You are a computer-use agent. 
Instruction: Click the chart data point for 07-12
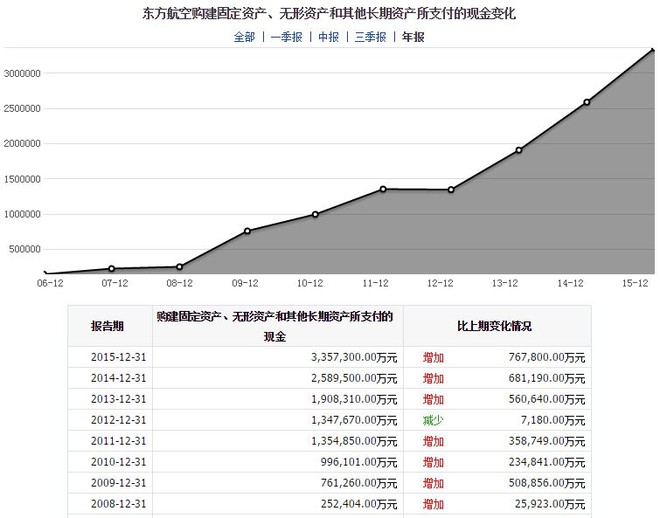click(112, 268)
